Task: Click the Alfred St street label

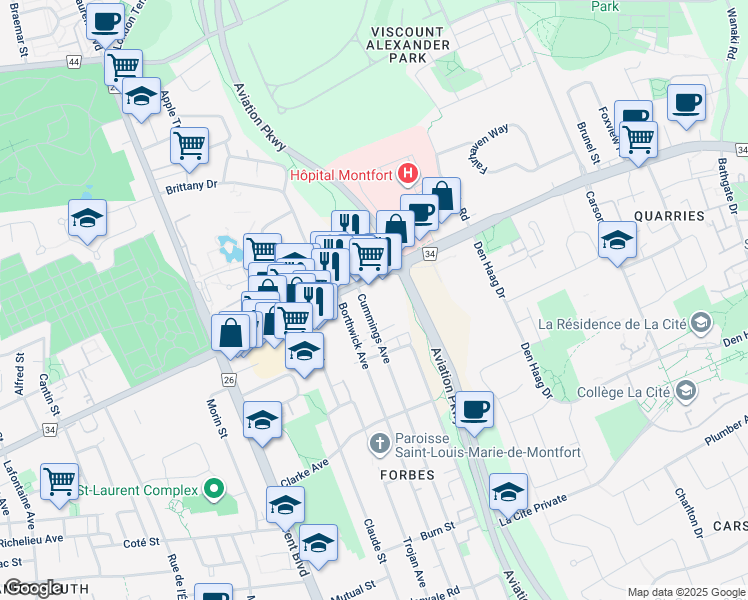Action: click(19, 374)
